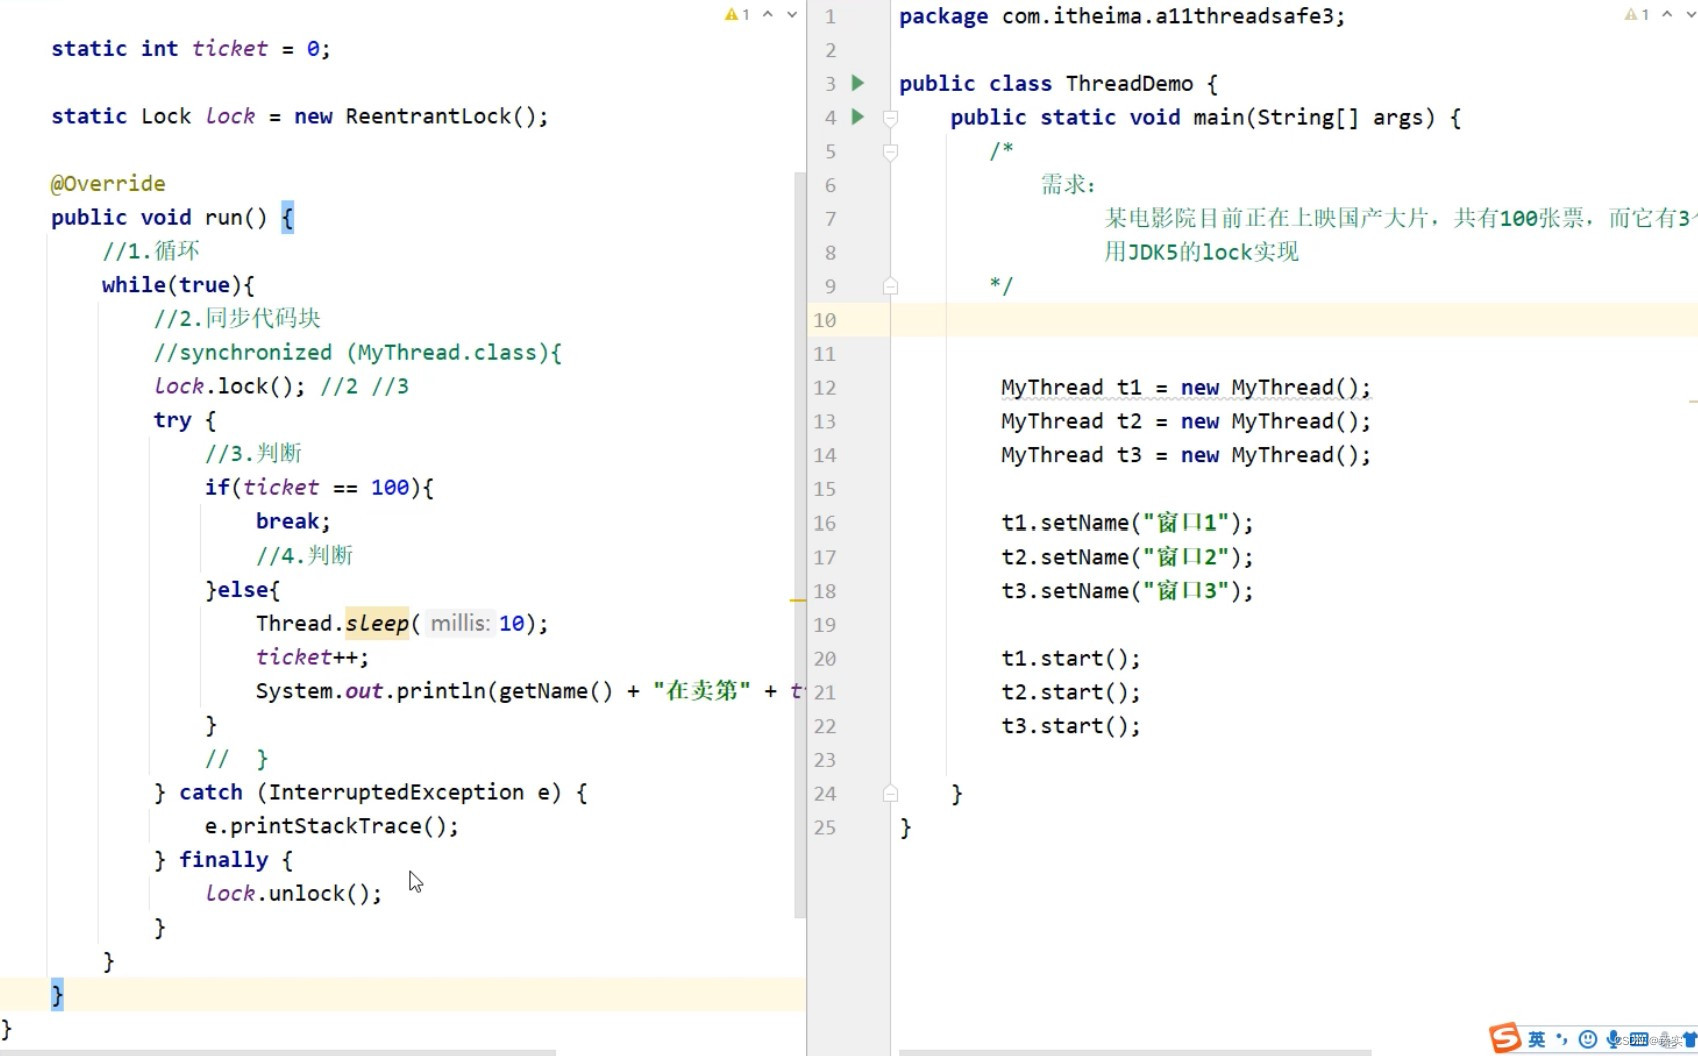Open warning indicator in ThreadDemo editor
This screenshot has width=1698, height=1056.
(x=1637, y=15)
